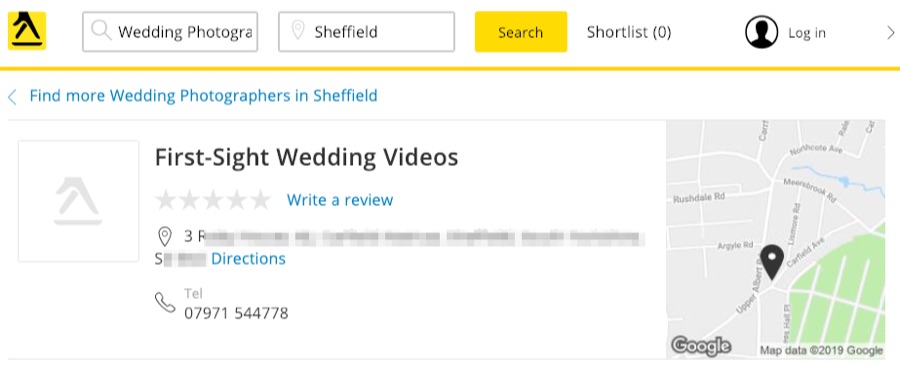Screen dimensions: 900x369
Task: Open the user profile avatar icon
Action: point(761,32)
